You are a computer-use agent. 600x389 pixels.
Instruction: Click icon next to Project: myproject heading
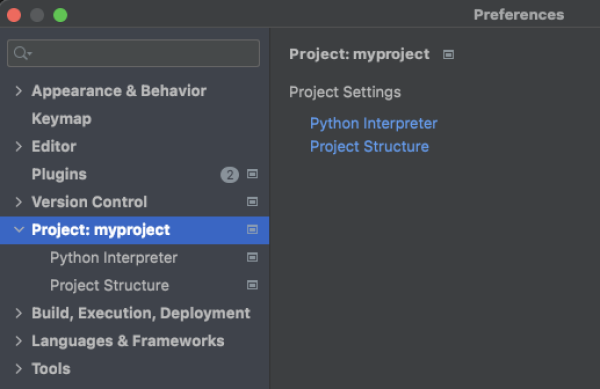(x=448, y=55)
